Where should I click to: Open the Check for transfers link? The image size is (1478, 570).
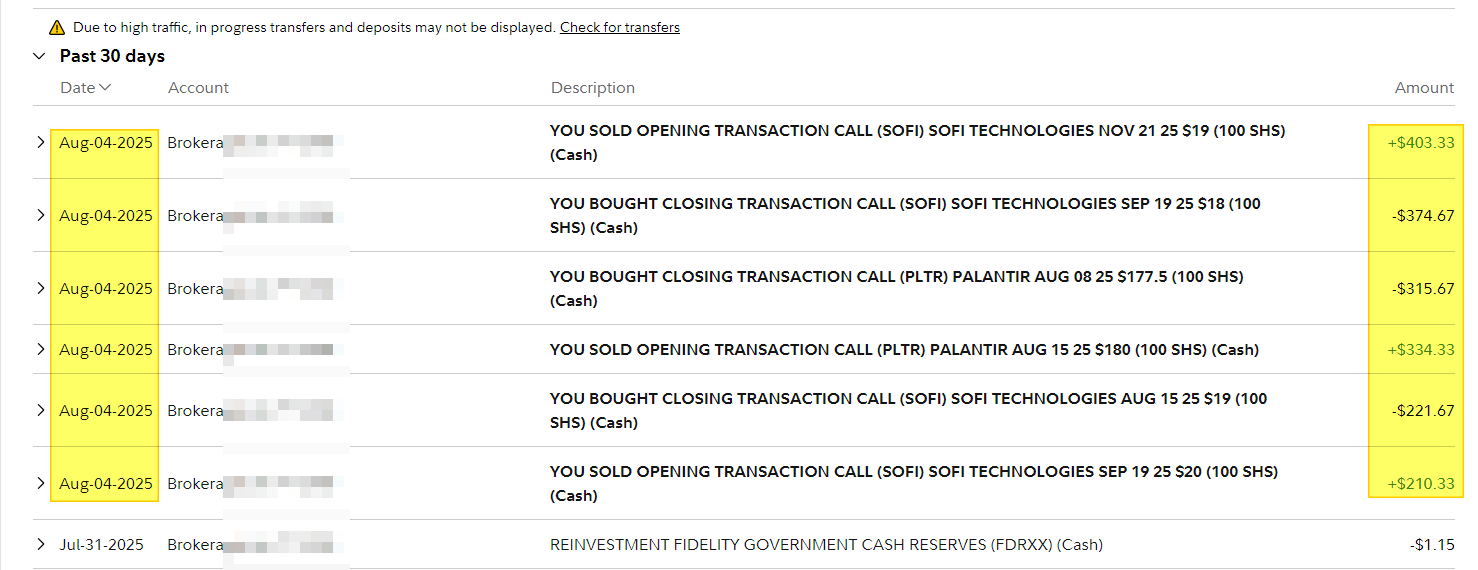coord(620,28)
